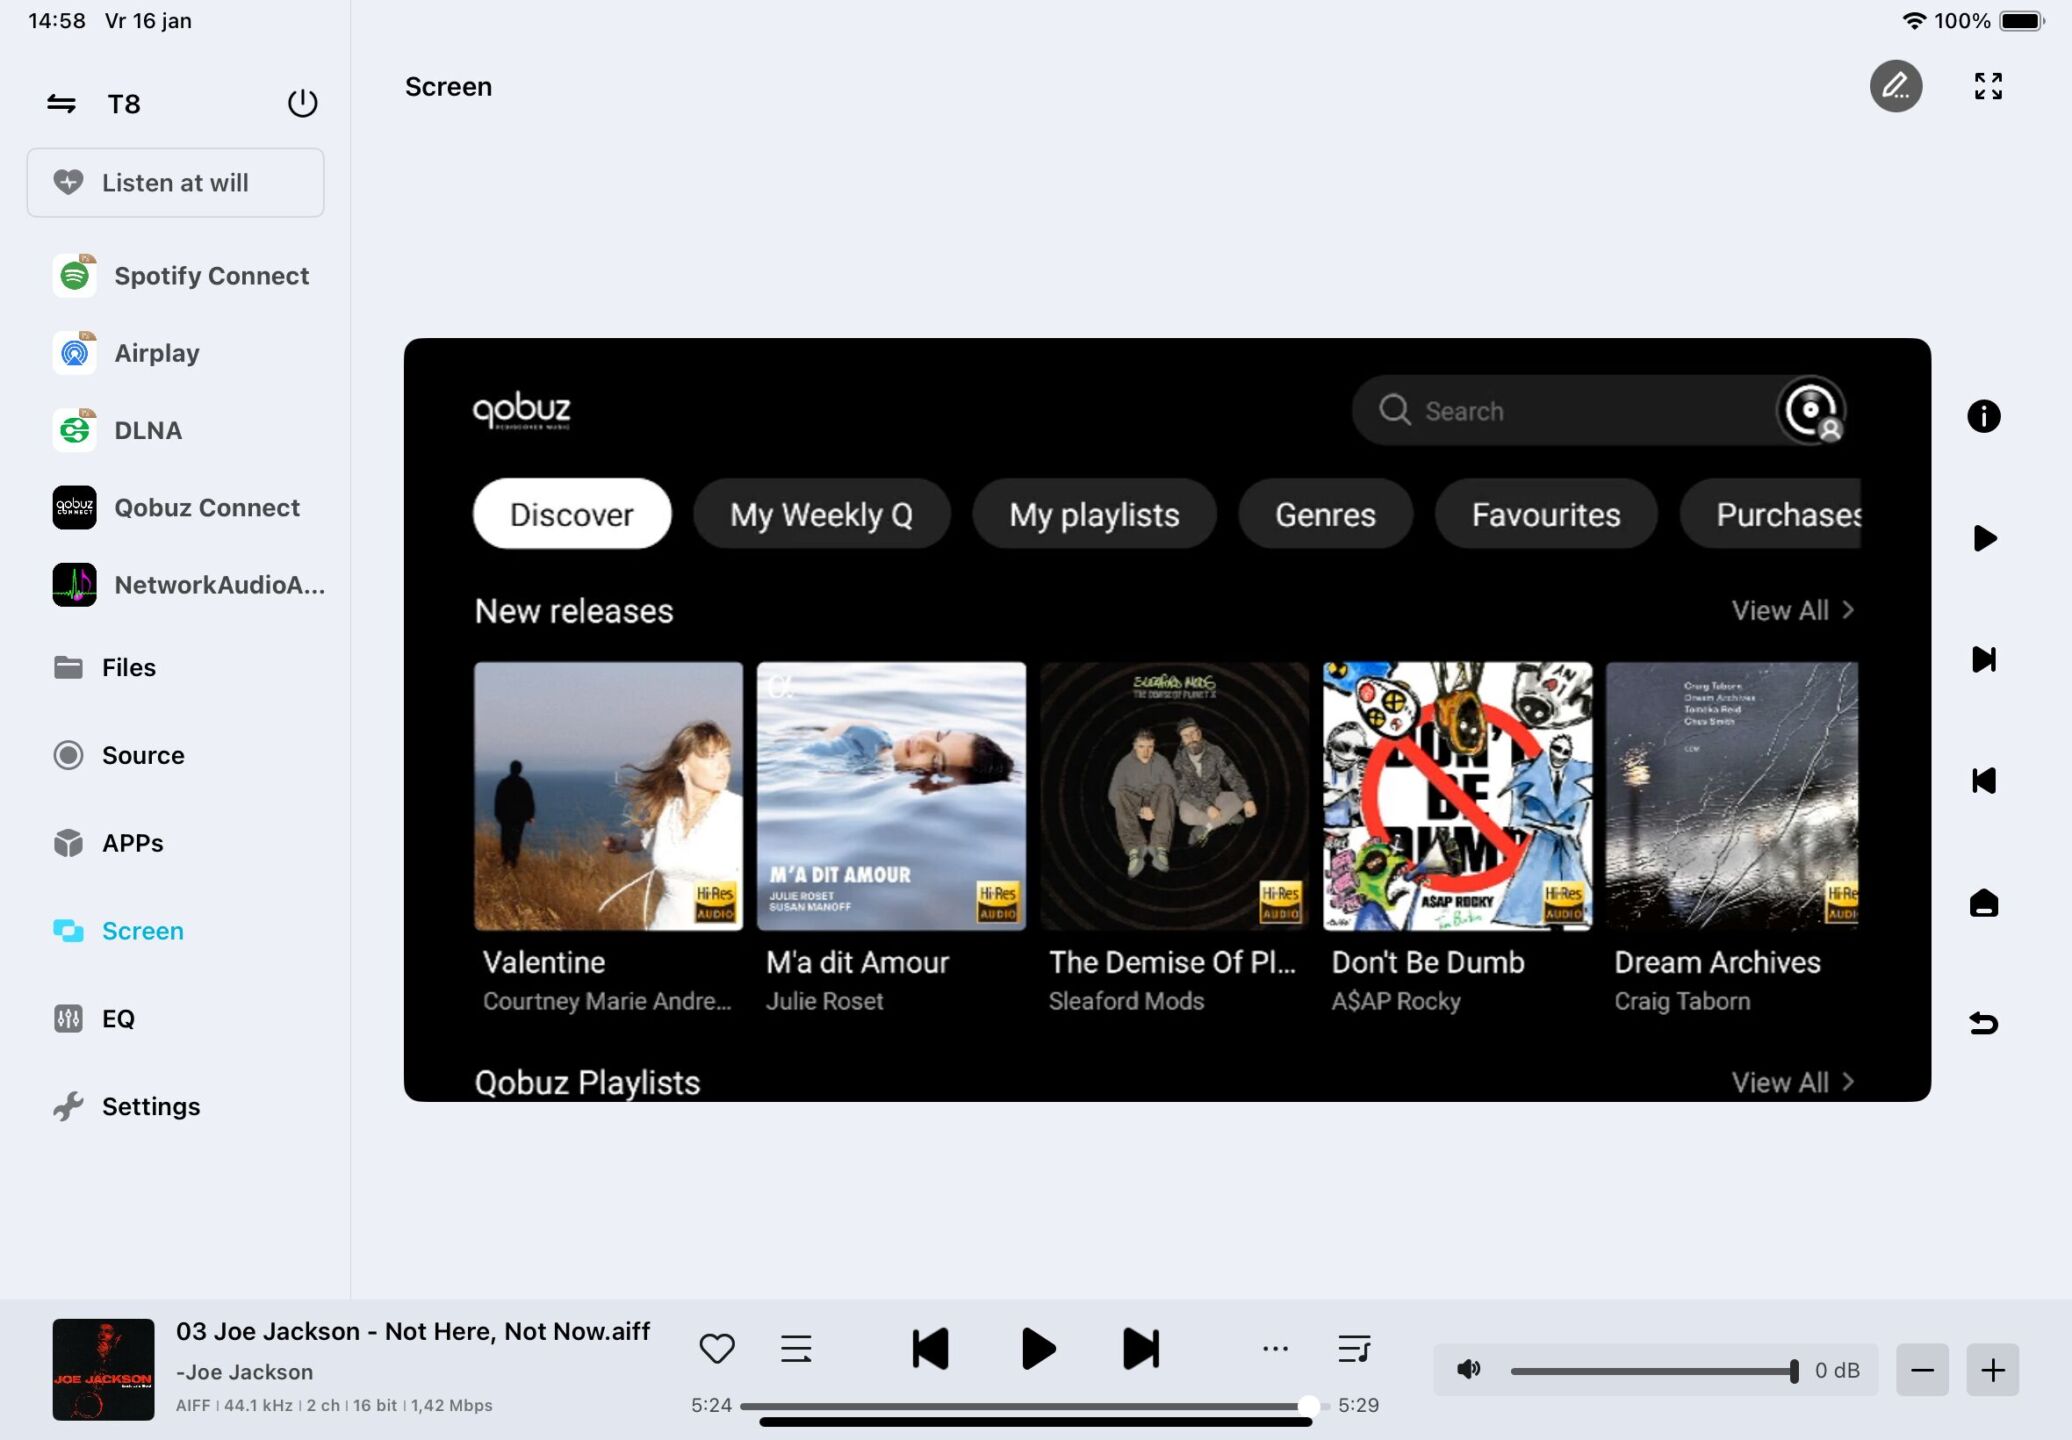2072x1440 pixels.
Task: Click the skip-previous icon beside the screen
Action: pos(1984,780)
